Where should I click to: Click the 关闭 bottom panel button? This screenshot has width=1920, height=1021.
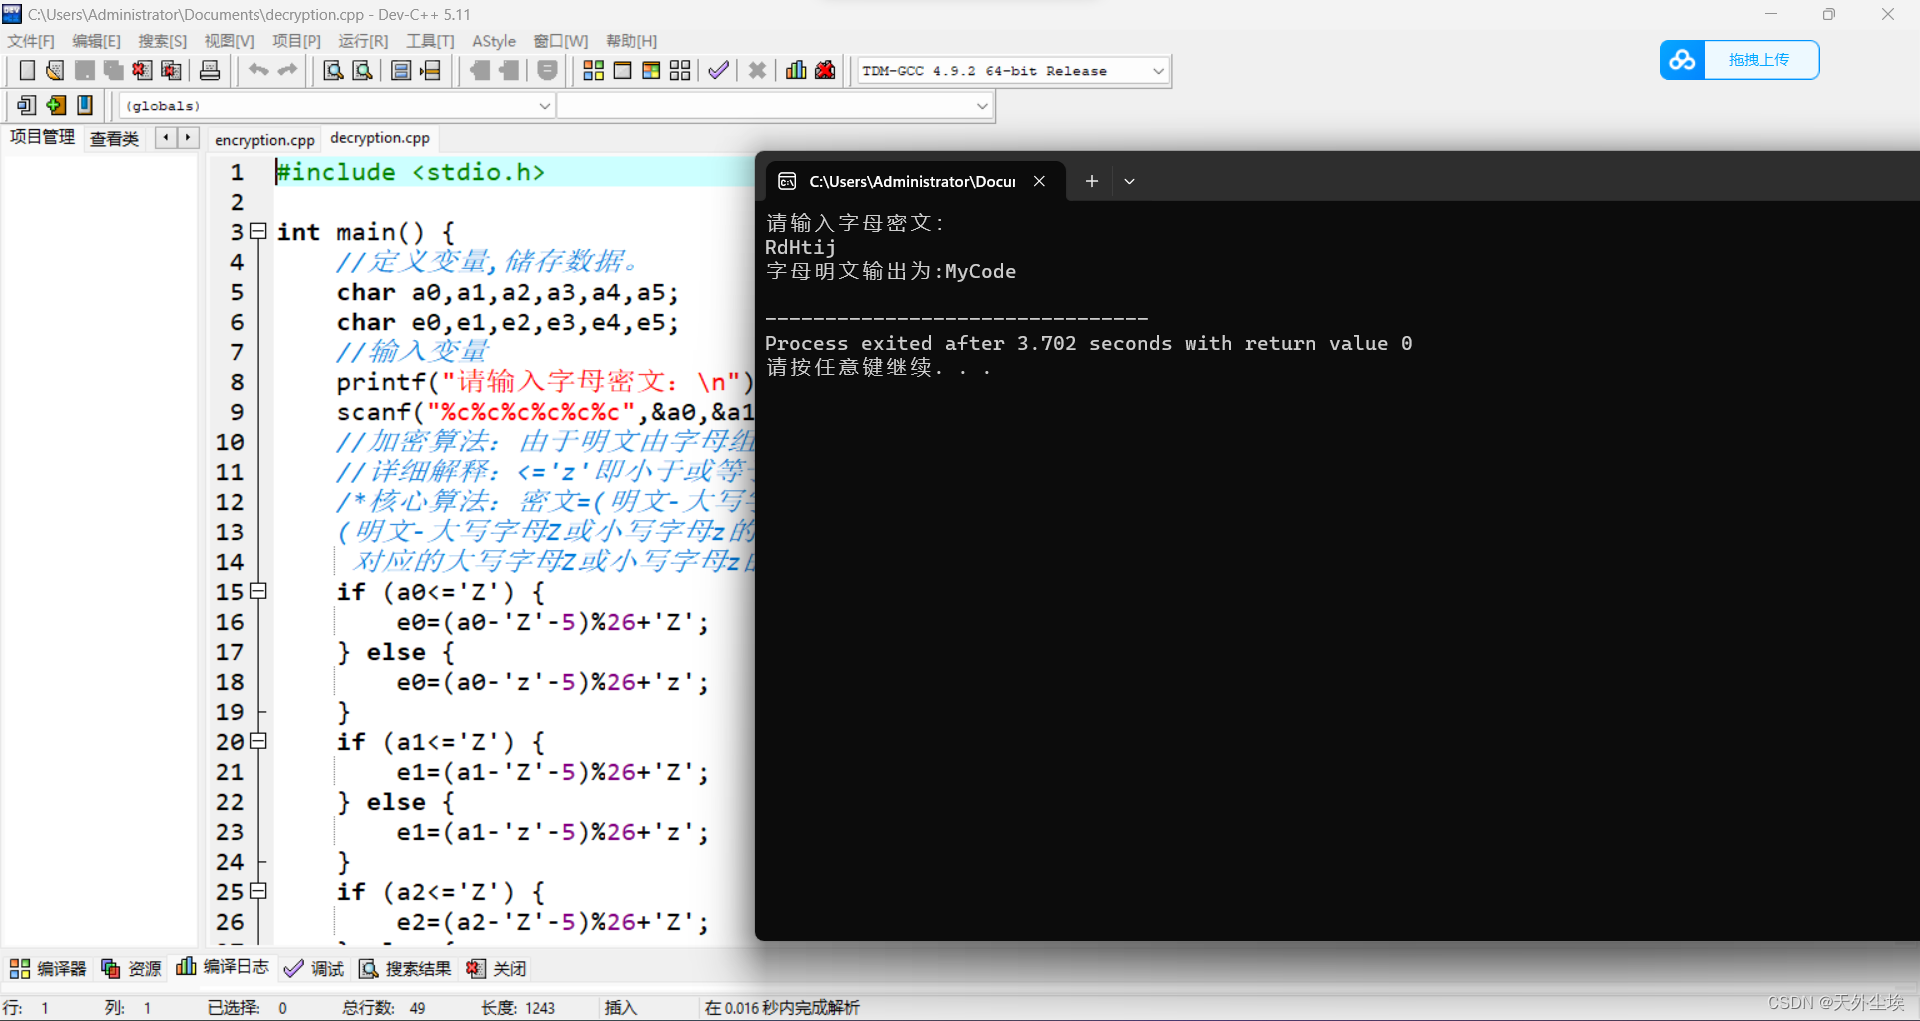pyautogui.click(x=496, y=968)
